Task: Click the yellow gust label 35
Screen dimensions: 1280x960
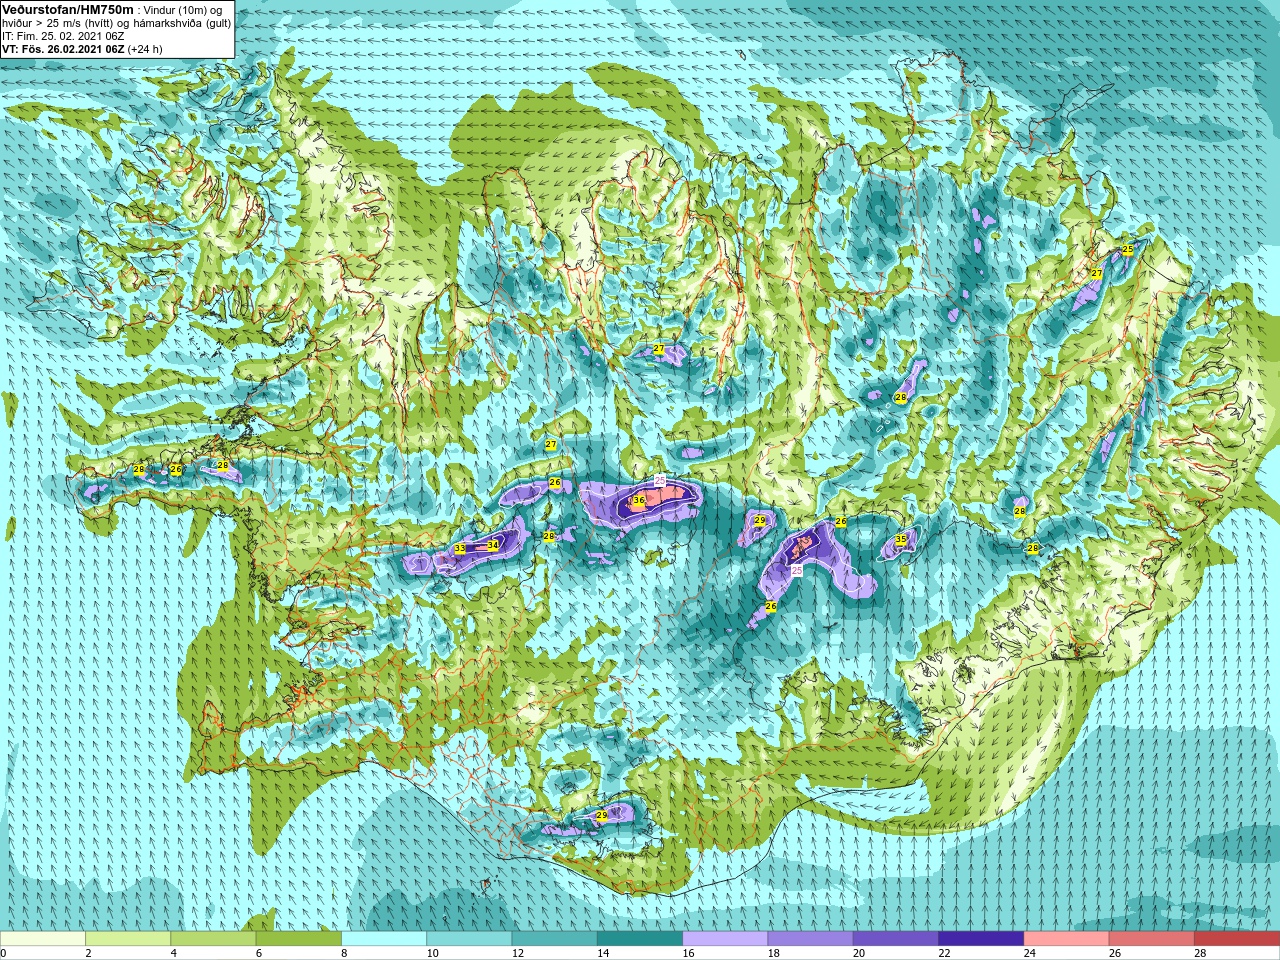Action: [901, 539]
